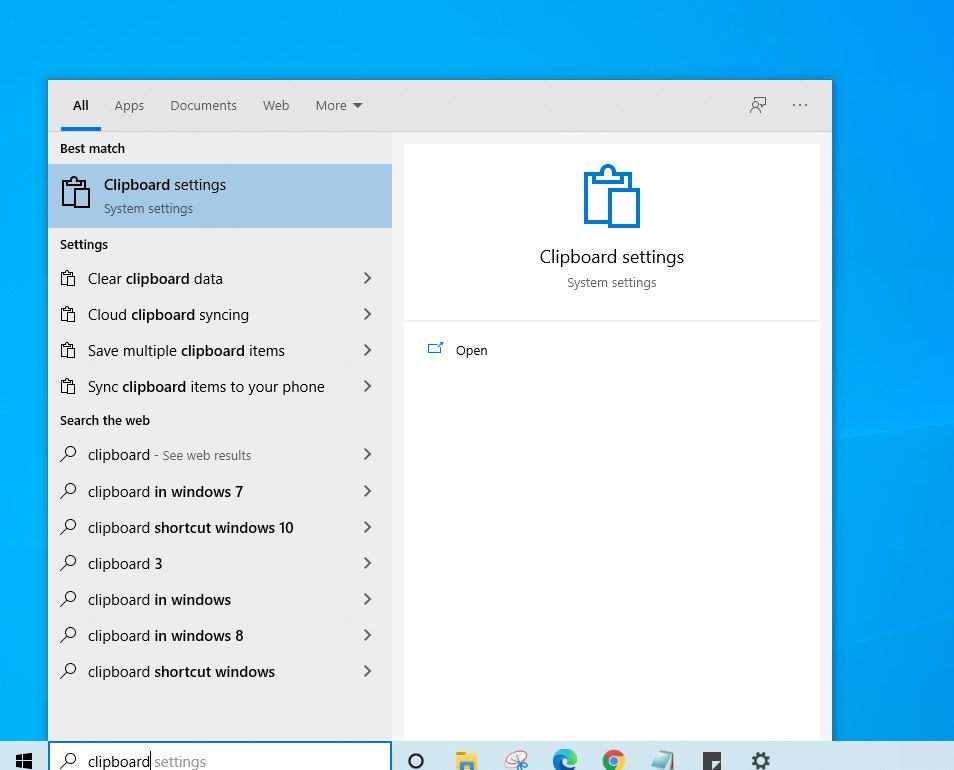The width and height of the screenshot is (954, 770).
Task: Select Clipboard settings best match result
Action: point(220,196)
